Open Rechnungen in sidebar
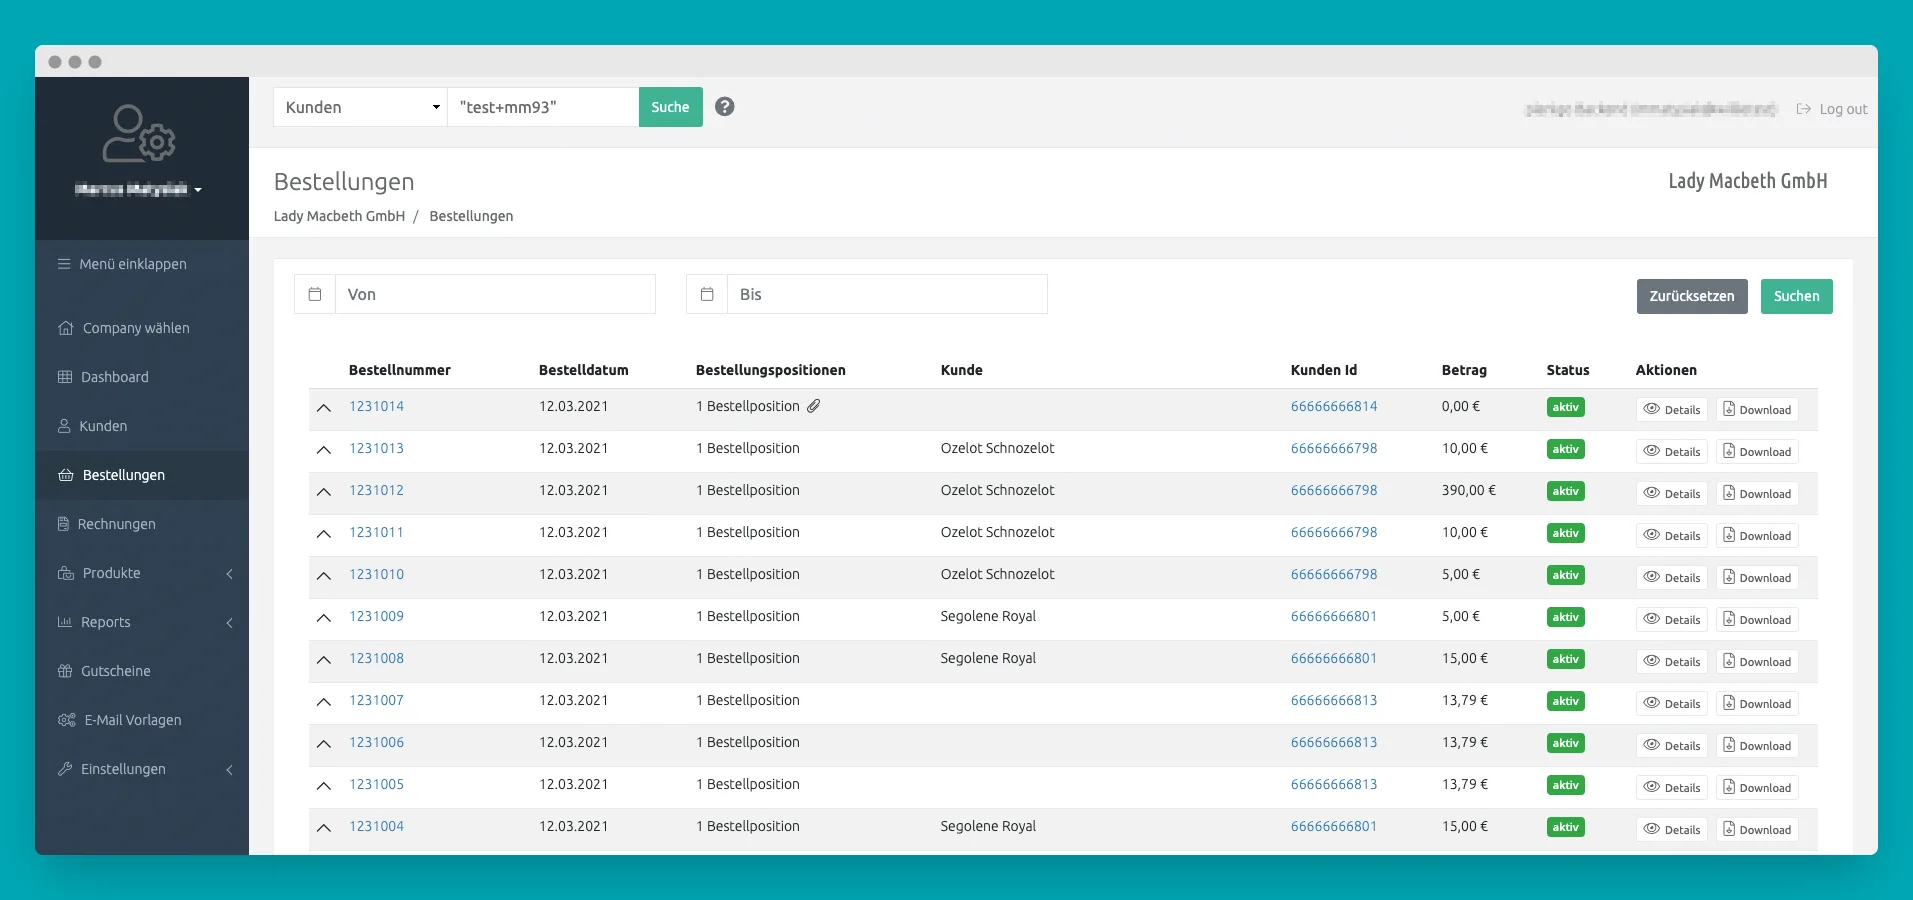Screen dimensions: 1913x900 pyautogui.click(x=107, y=524)
